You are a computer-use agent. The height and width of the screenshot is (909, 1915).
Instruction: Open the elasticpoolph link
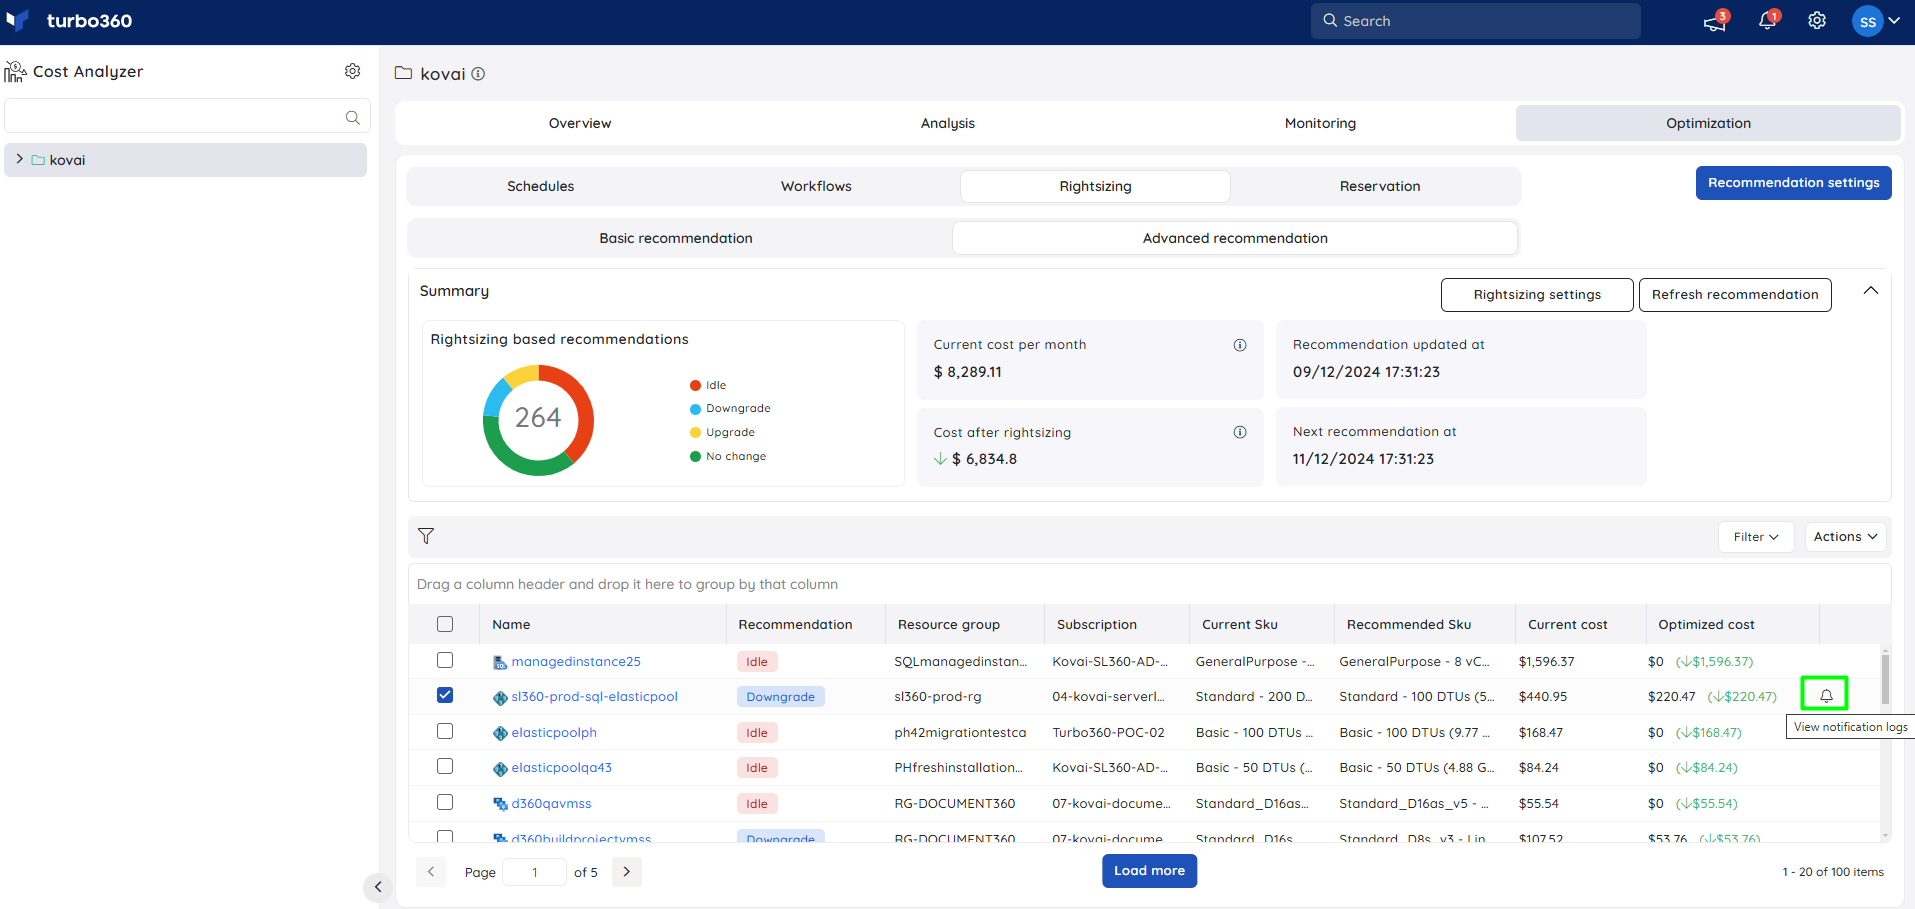click(x=554, y=733)
